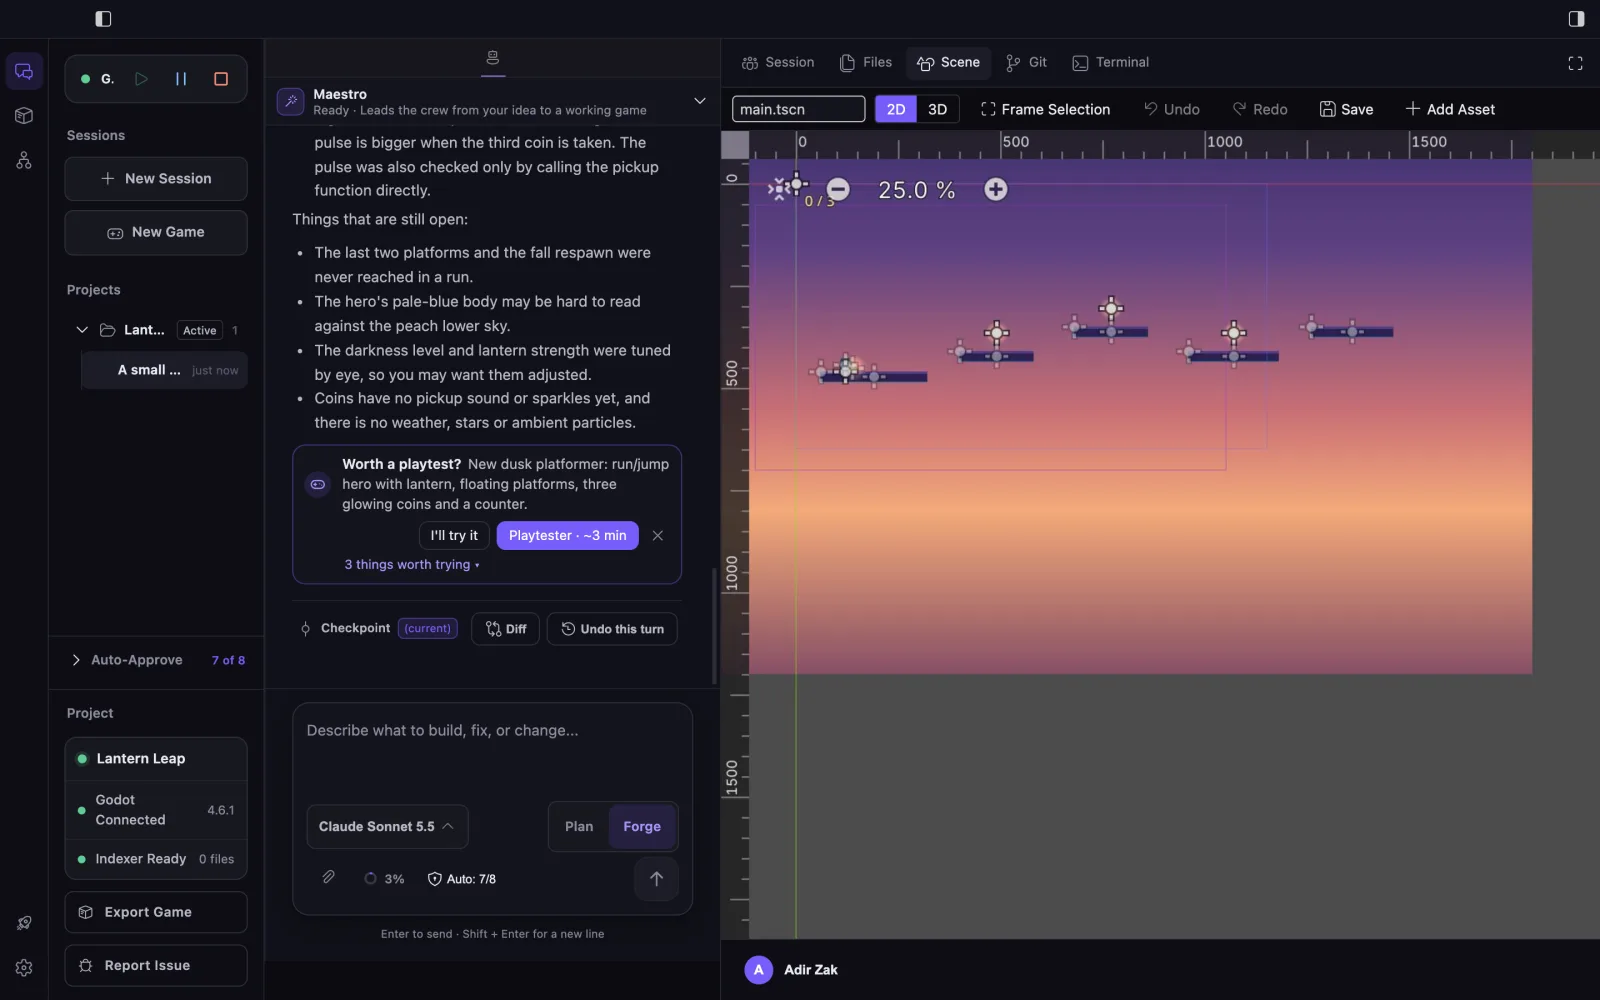Viewport: 1600px width, 1000px height.
Task: Run the game with play button
Action: point(141,79)
